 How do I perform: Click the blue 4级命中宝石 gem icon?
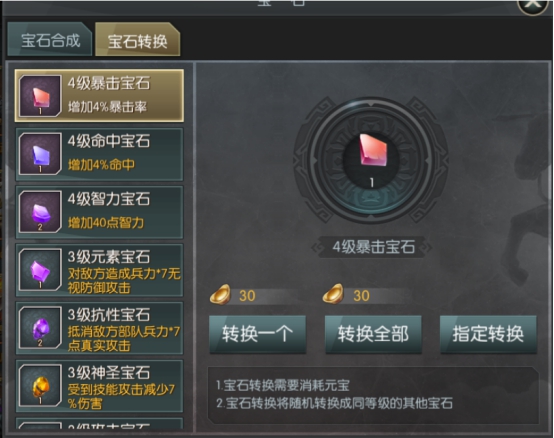[40, 154]
